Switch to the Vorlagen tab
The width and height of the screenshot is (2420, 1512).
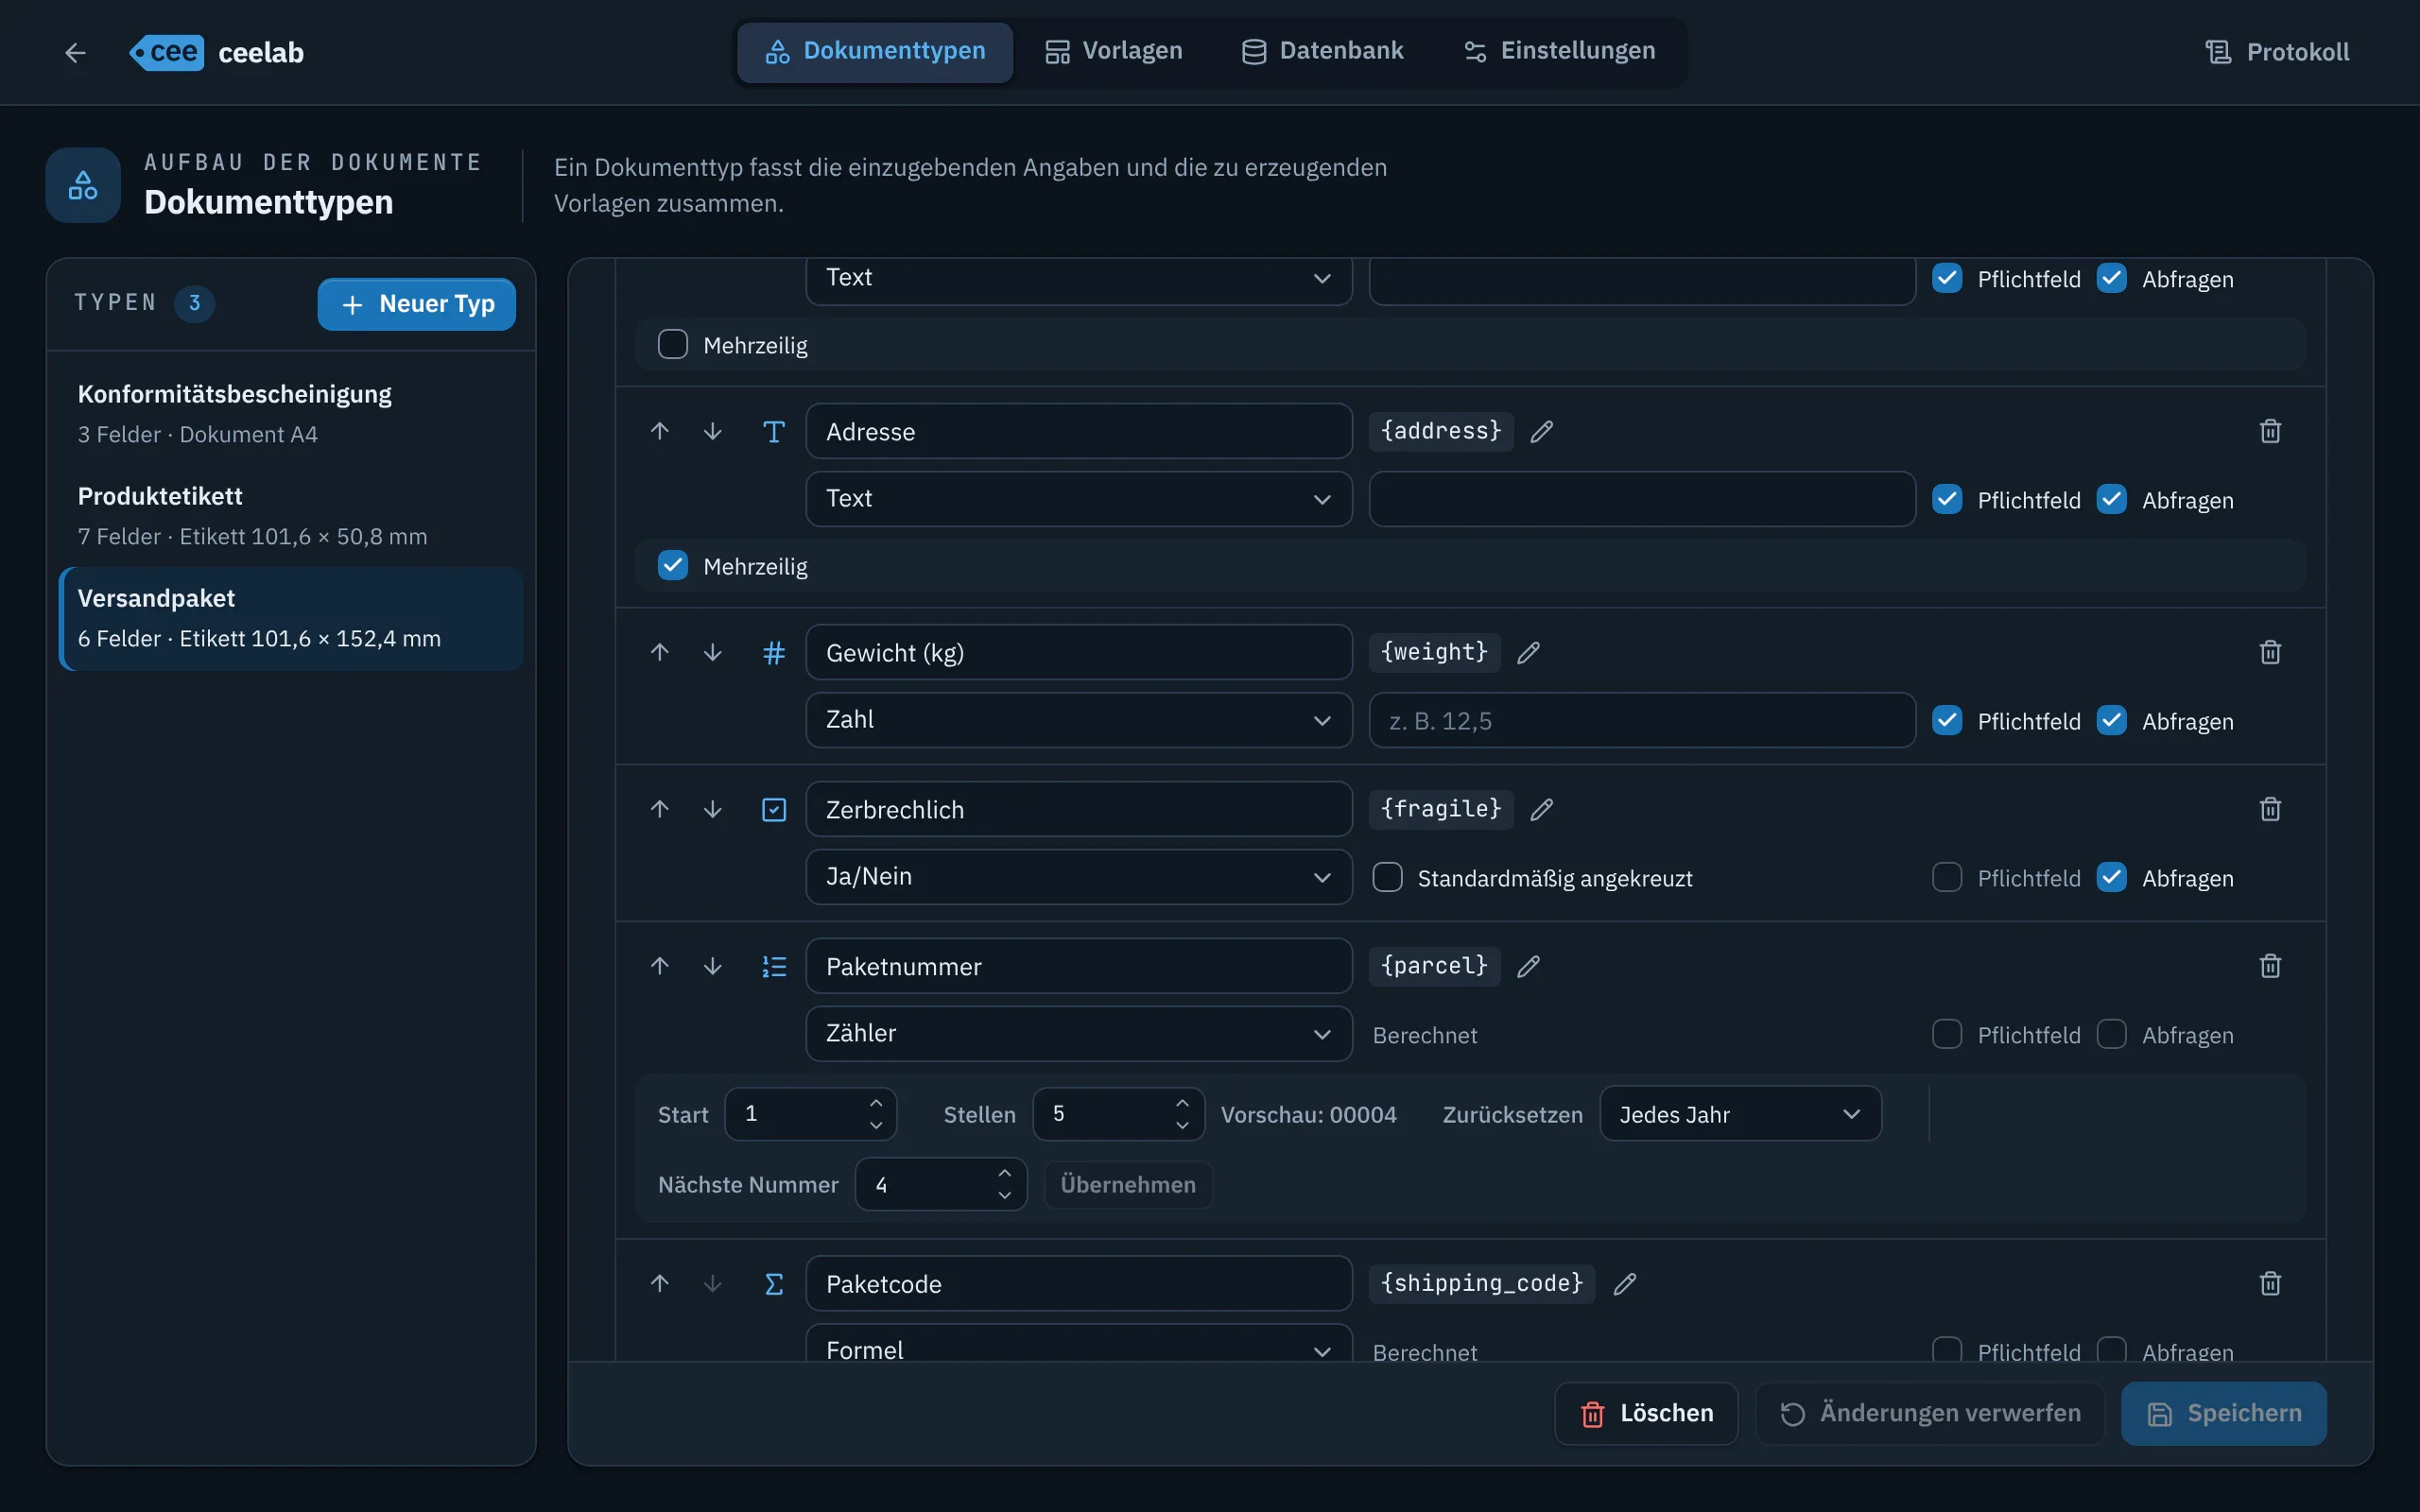click(1113, 51)
